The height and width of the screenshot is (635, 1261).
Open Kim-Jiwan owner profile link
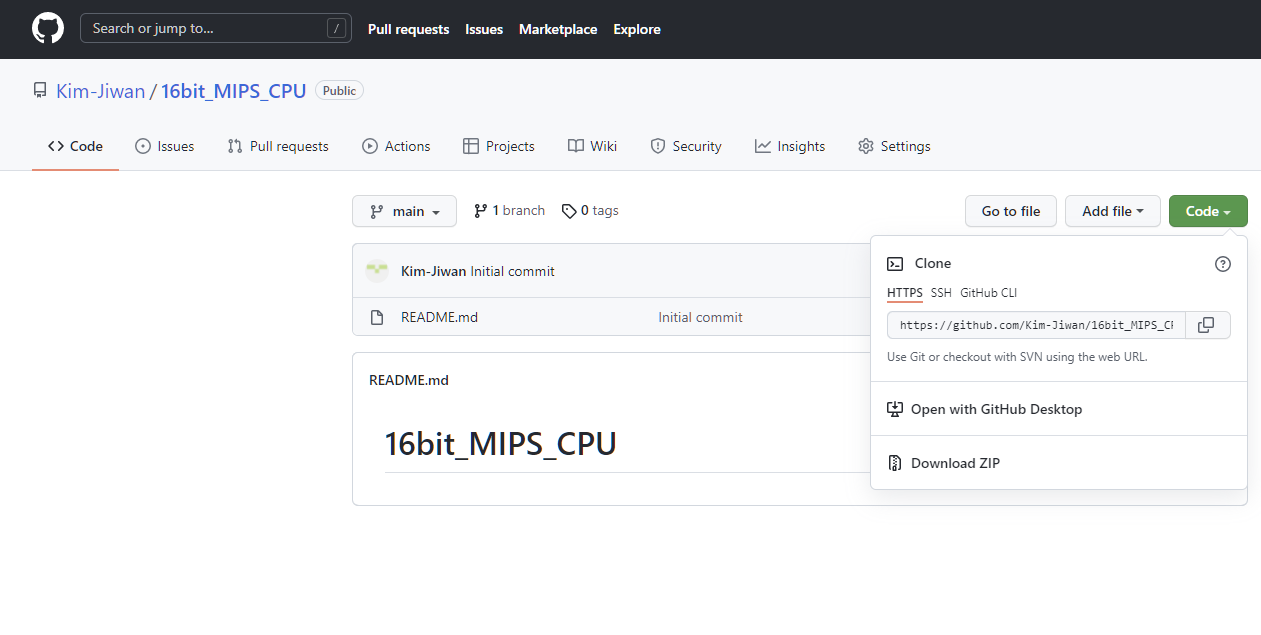pos(100,91)
